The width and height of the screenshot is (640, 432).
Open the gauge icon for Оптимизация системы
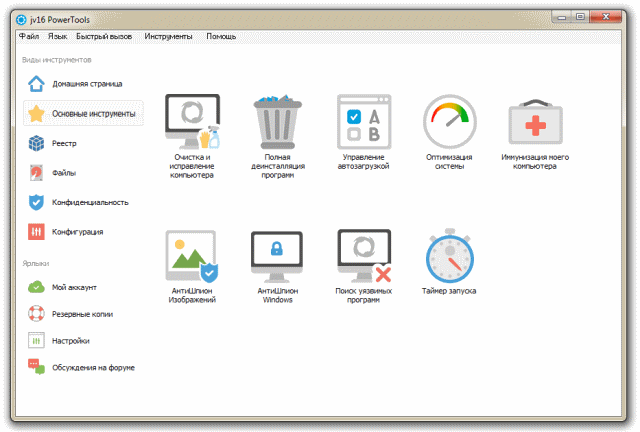pyautogui.click(x=449, y=122)
